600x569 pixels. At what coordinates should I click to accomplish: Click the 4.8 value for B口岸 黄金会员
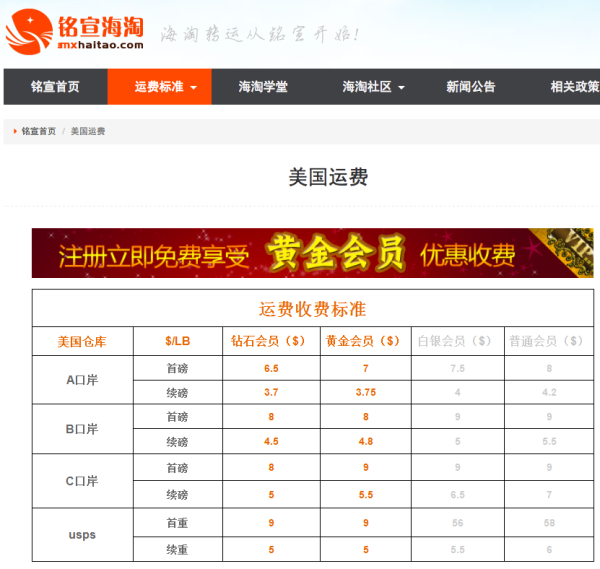(366, 441)
